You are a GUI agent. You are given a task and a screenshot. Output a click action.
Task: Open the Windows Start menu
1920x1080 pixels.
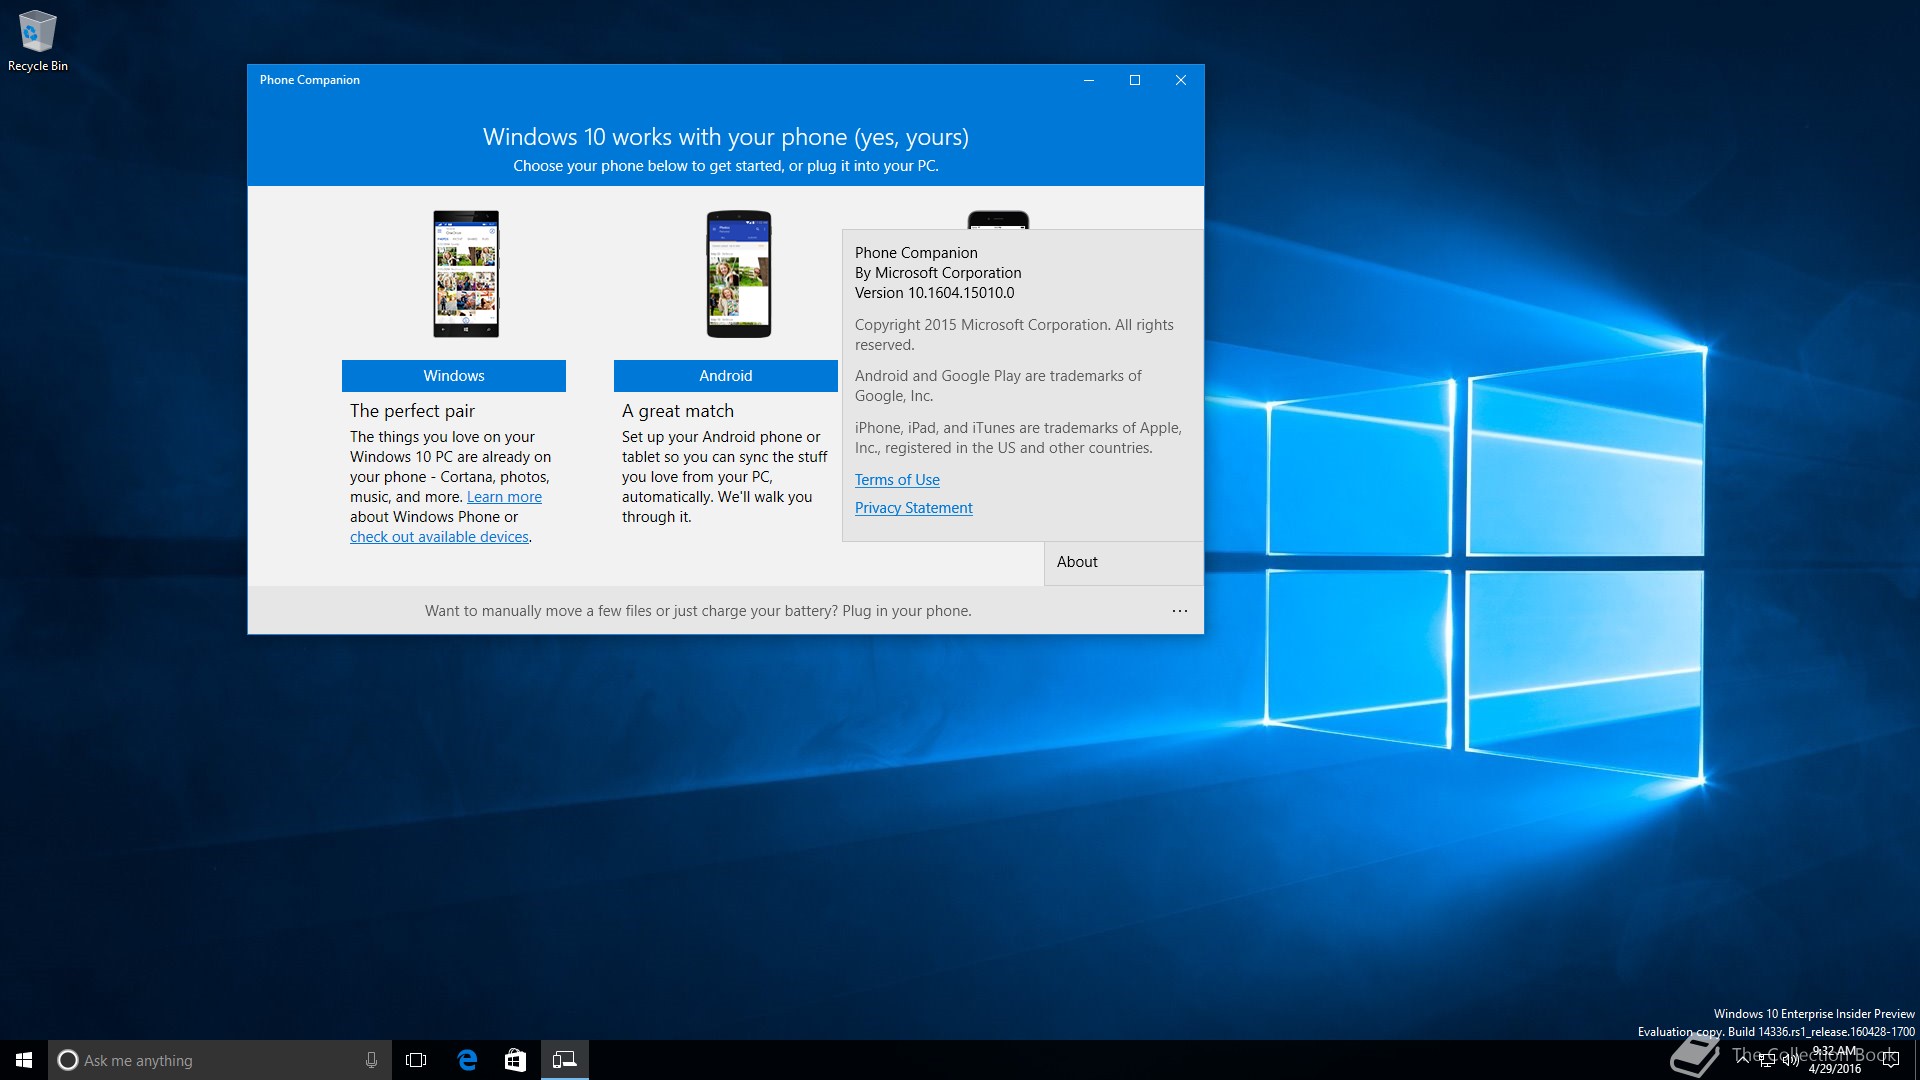coord(24,1060)
